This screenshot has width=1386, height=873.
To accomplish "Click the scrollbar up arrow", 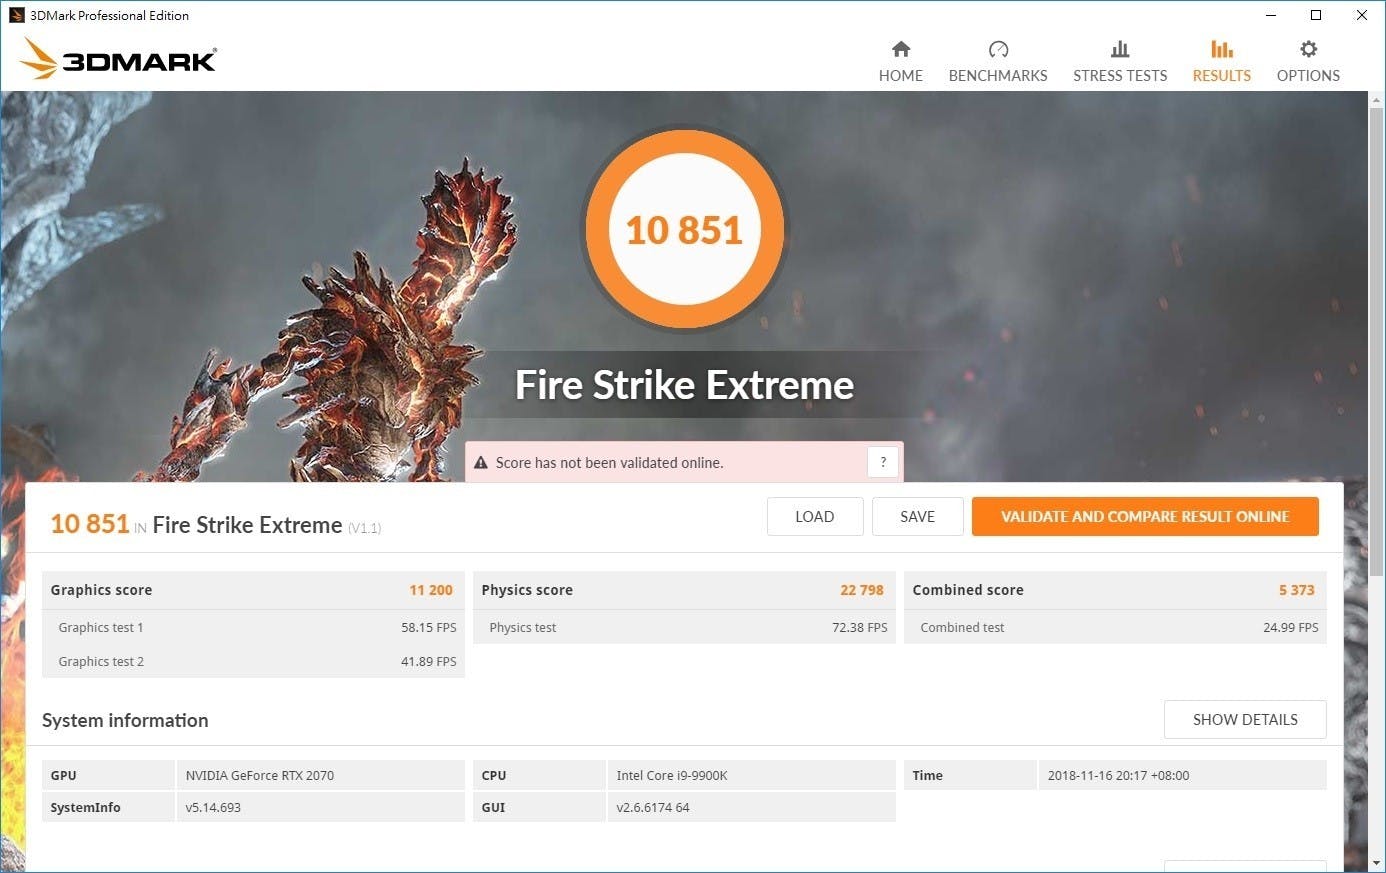I will point(1376,101).
